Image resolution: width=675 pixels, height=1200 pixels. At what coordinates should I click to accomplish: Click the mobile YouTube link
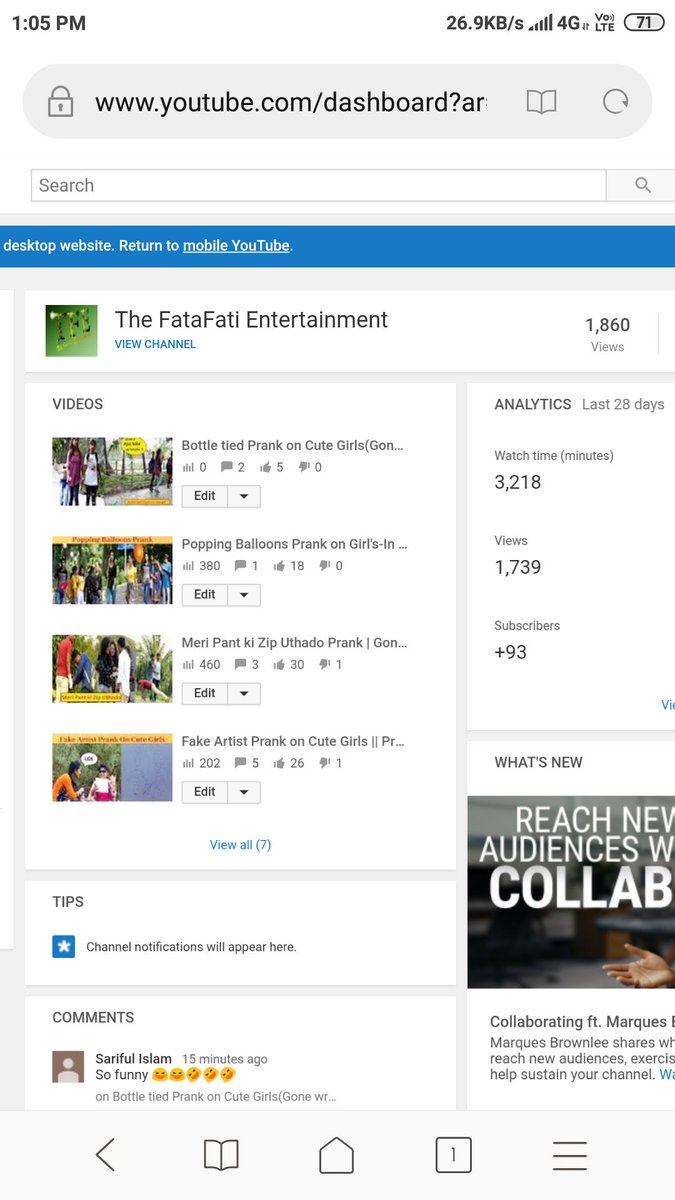pos(236,246)
